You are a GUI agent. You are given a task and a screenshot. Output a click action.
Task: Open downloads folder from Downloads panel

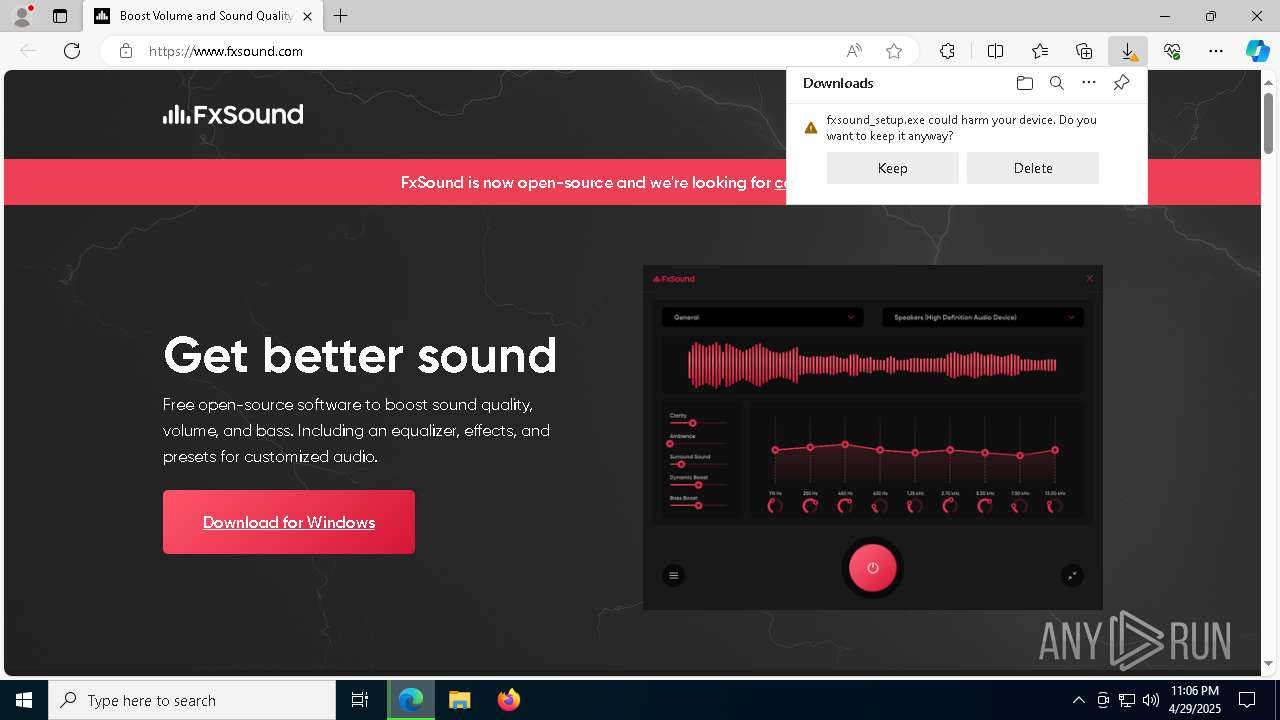point(1025,83)
